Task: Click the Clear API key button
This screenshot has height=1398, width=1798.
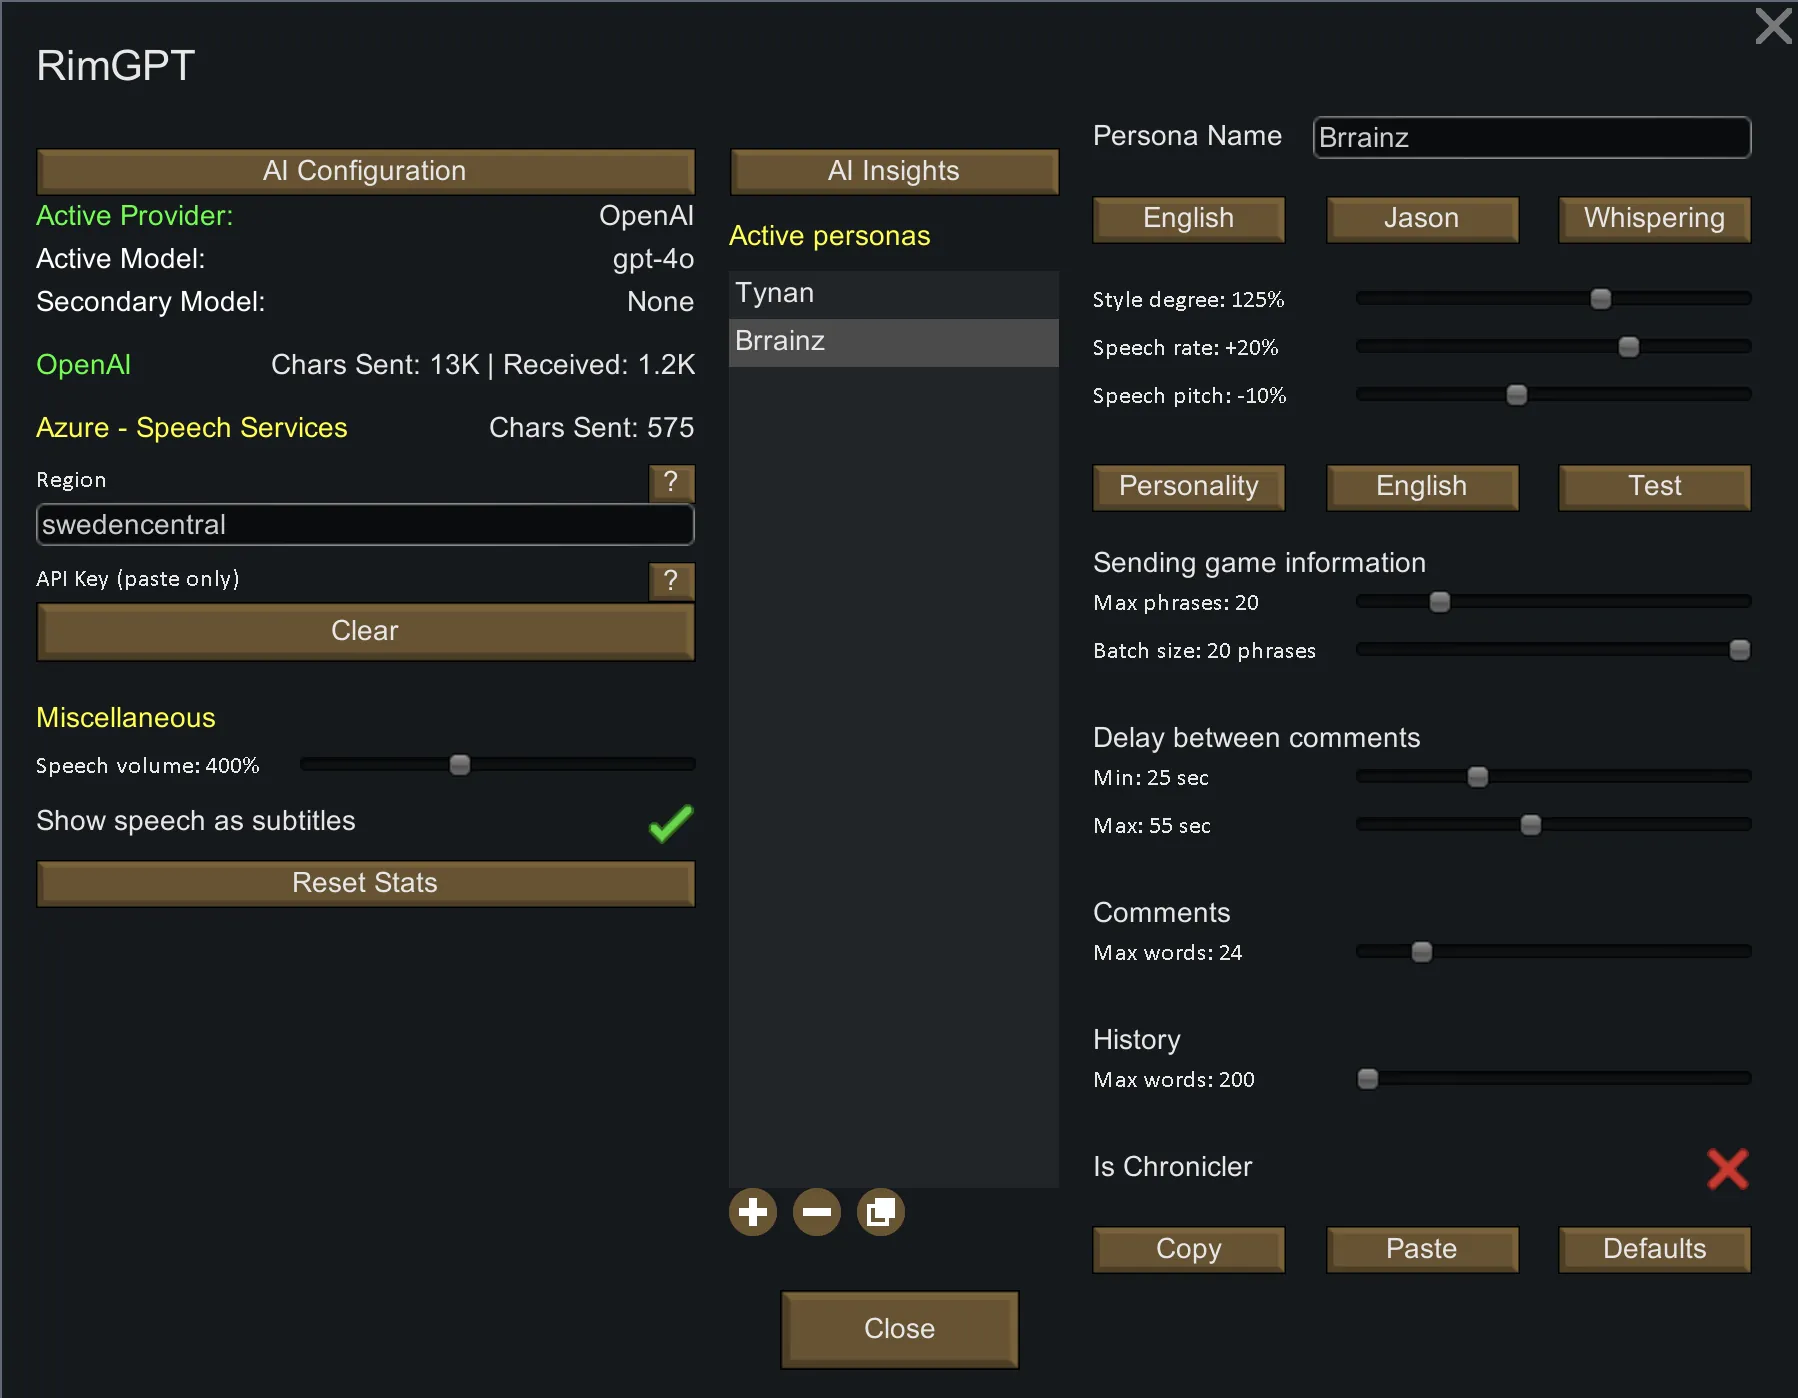Action: point(365,631)
